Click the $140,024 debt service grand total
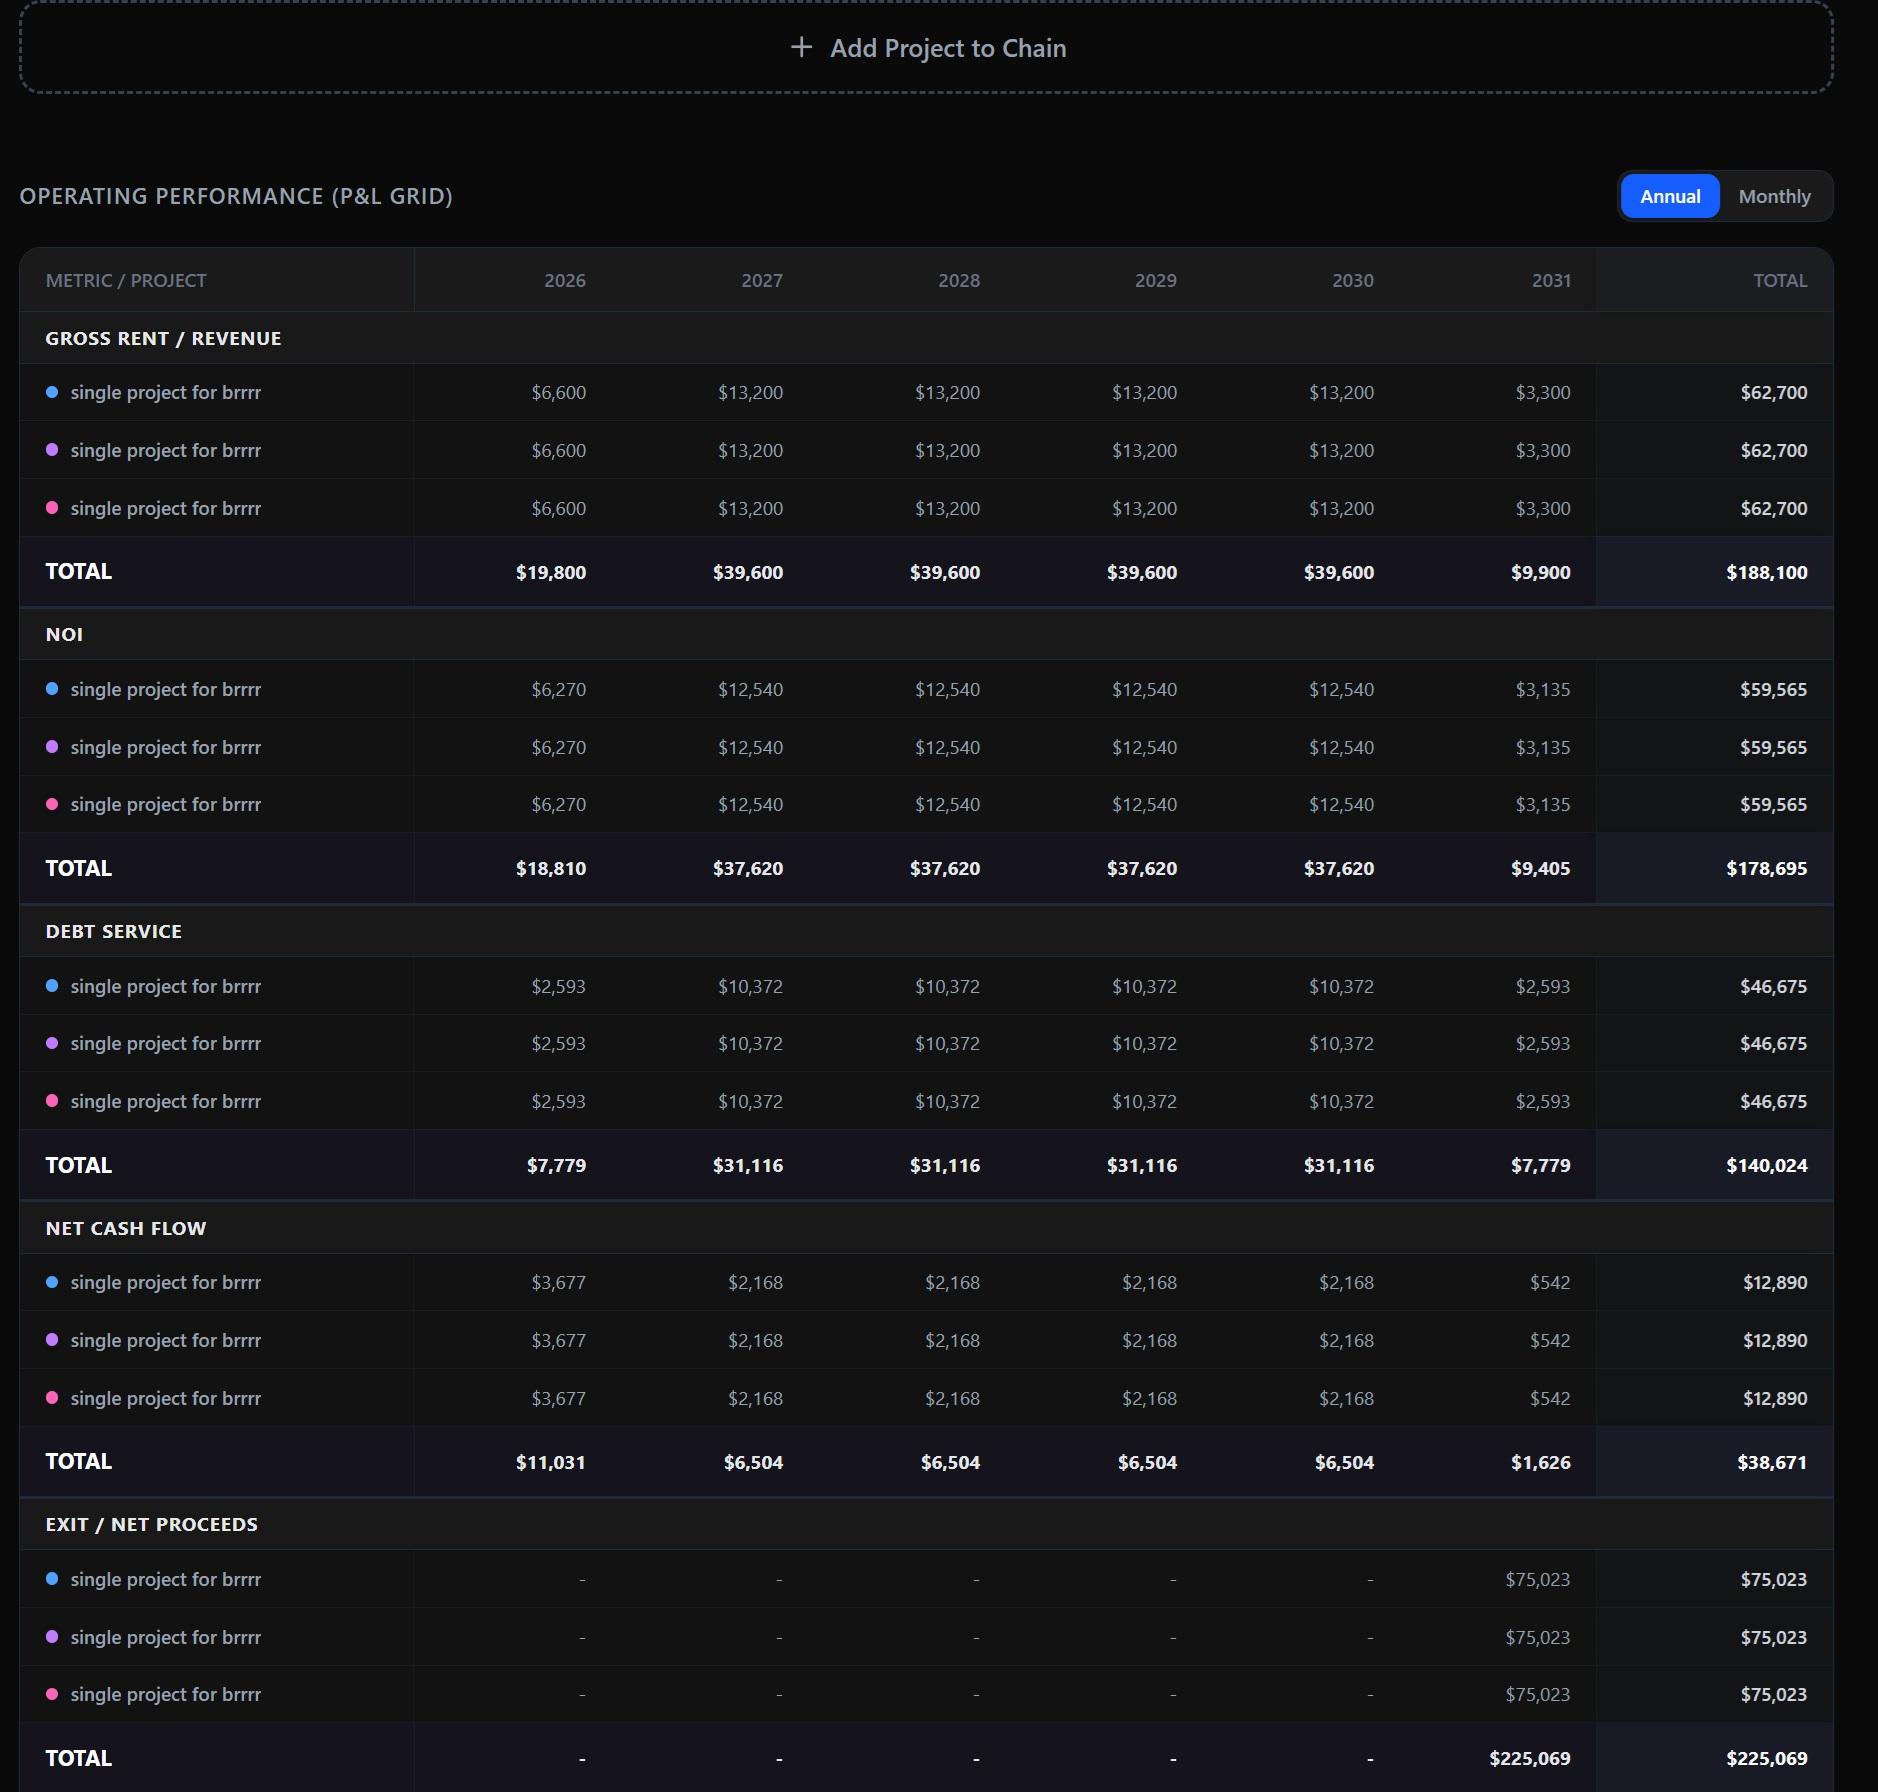The width and height of the screenshot is (1878, 1792). pos(1766,1165)
